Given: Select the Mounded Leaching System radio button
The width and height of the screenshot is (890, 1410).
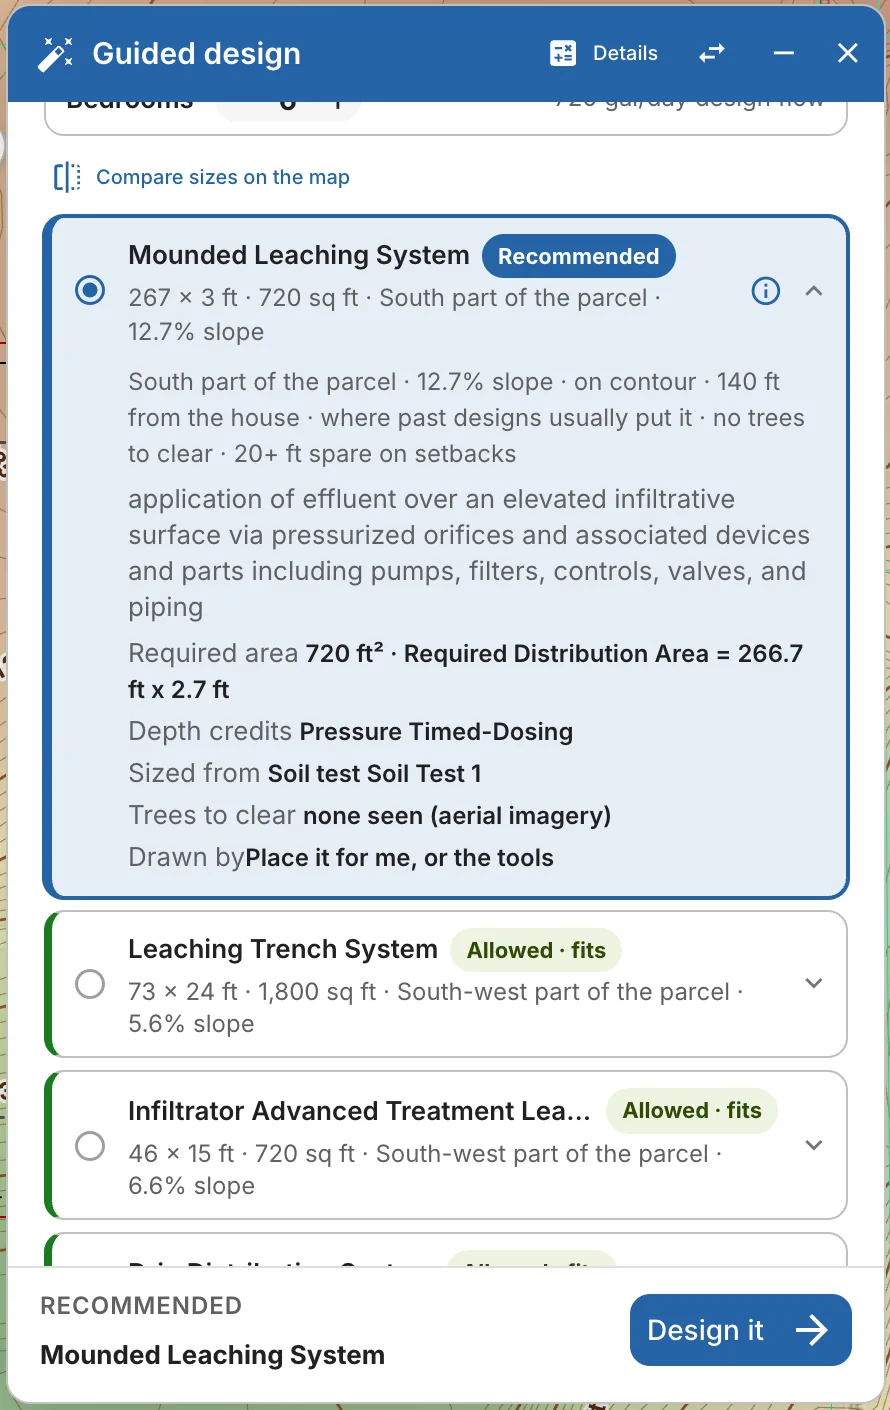Looking at the screenshot, I should click(x=90, y=291).
